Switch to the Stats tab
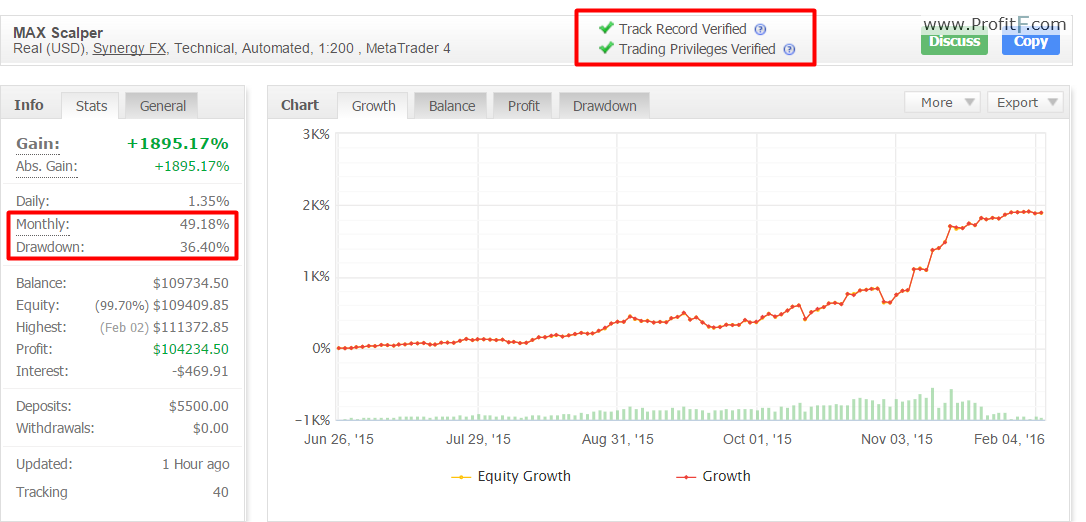 click(x=91, y=105)
